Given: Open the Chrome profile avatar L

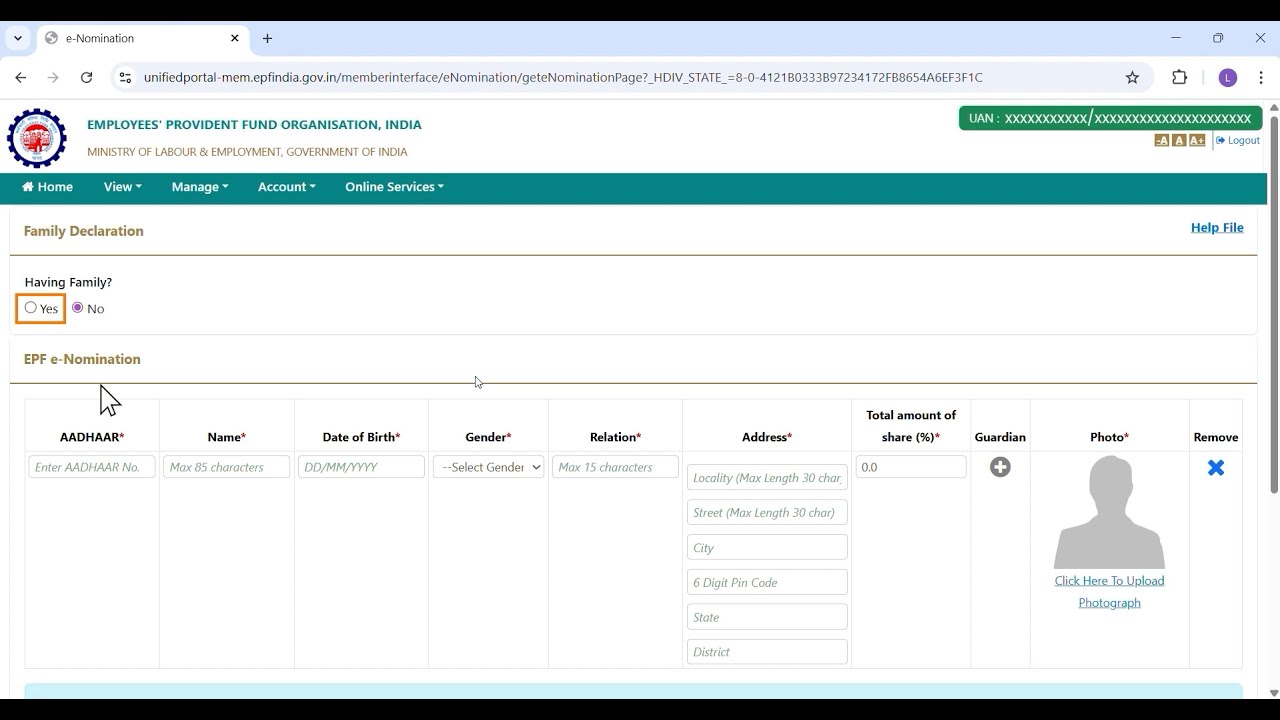Looking at the screenshot, I should (1228, 77).
